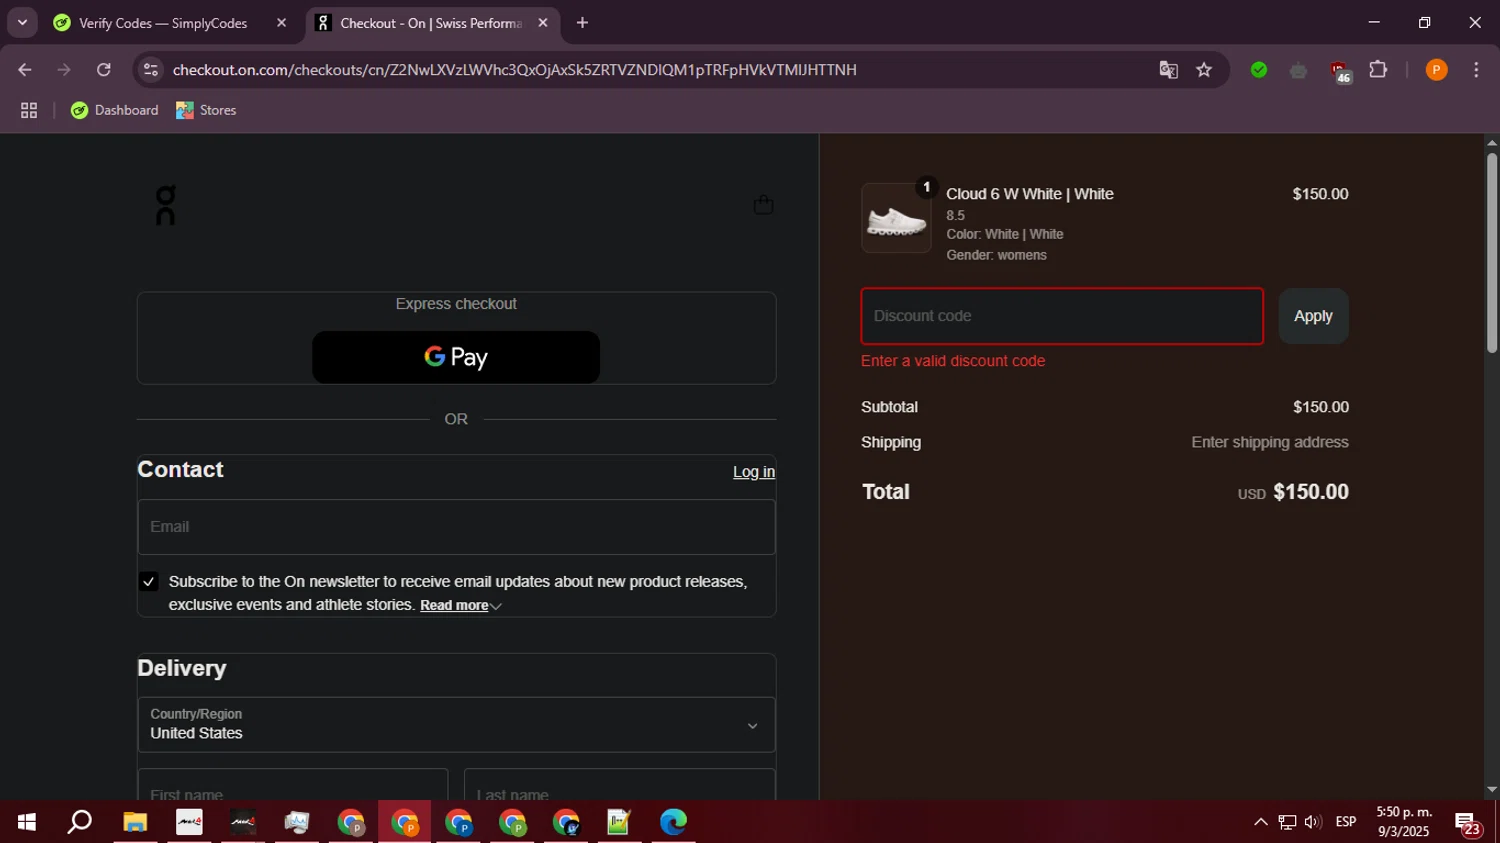This screenshot has width=1500, height=843.
Task: Open the white Mir4 taskbar app
Action: tap(189, 822)
